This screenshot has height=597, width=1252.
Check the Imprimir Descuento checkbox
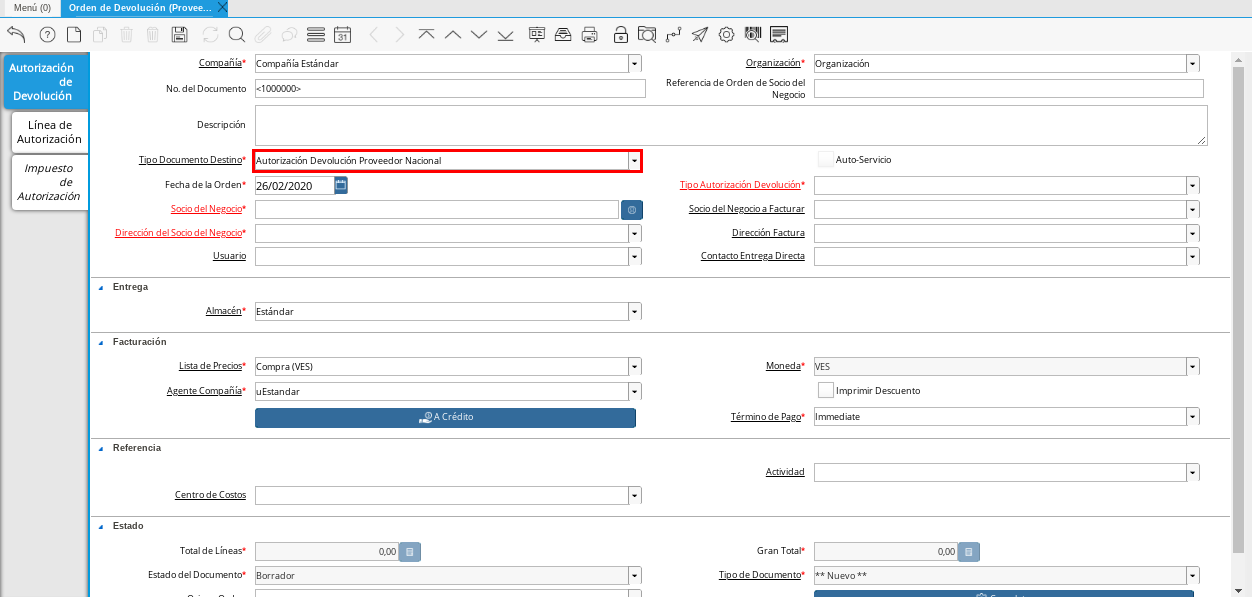pyautogui.click(x=825, y=390)
